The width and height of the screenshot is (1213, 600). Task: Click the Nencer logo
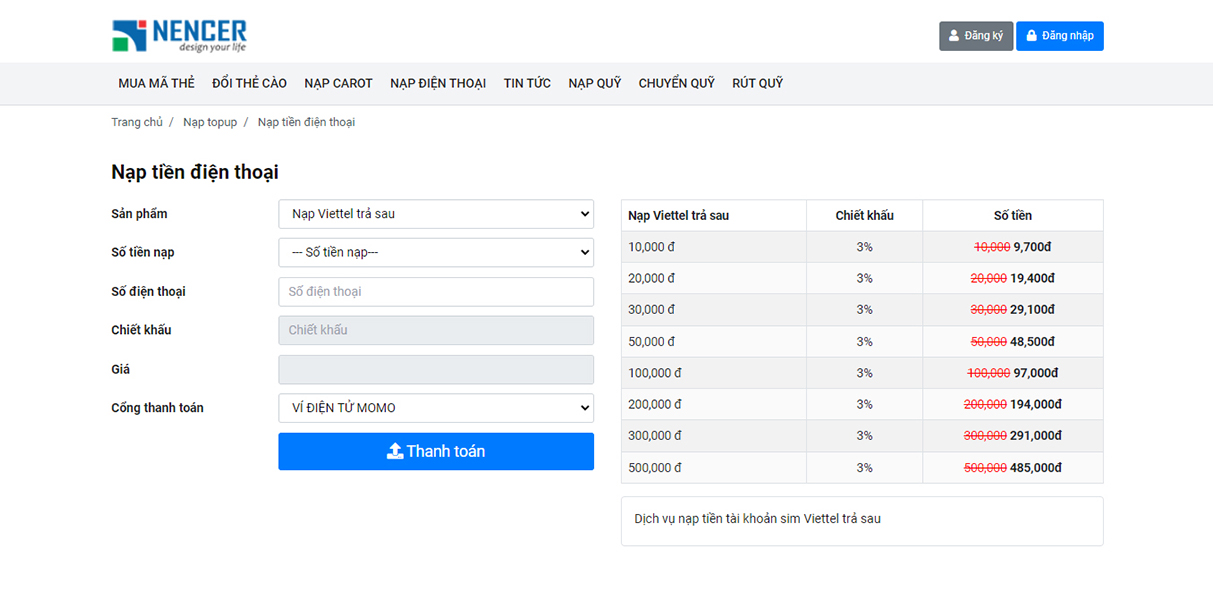pyautogui.click(x=179, y=35)
